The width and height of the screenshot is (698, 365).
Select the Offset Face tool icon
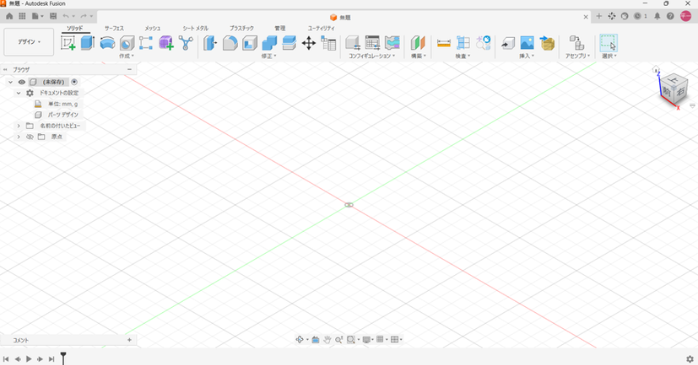click(x=289, y=43)
